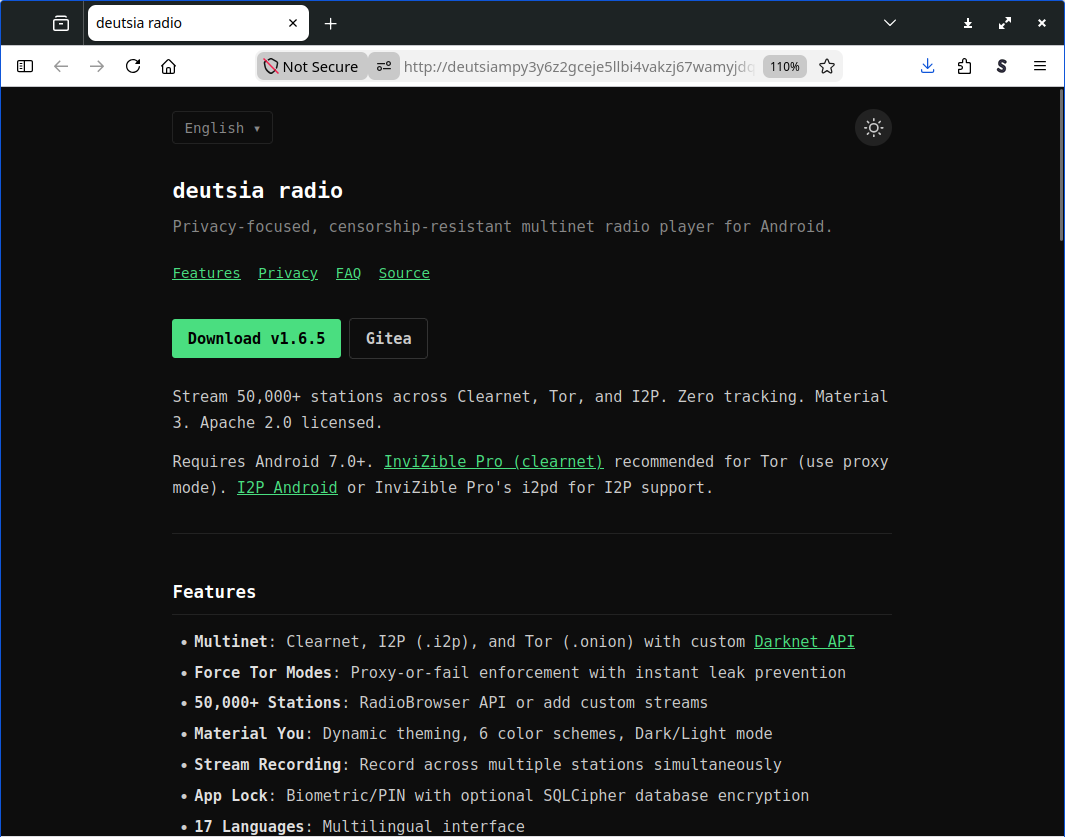
Task: Click the page vertical scrollbar
Action: pos(1061,165)
